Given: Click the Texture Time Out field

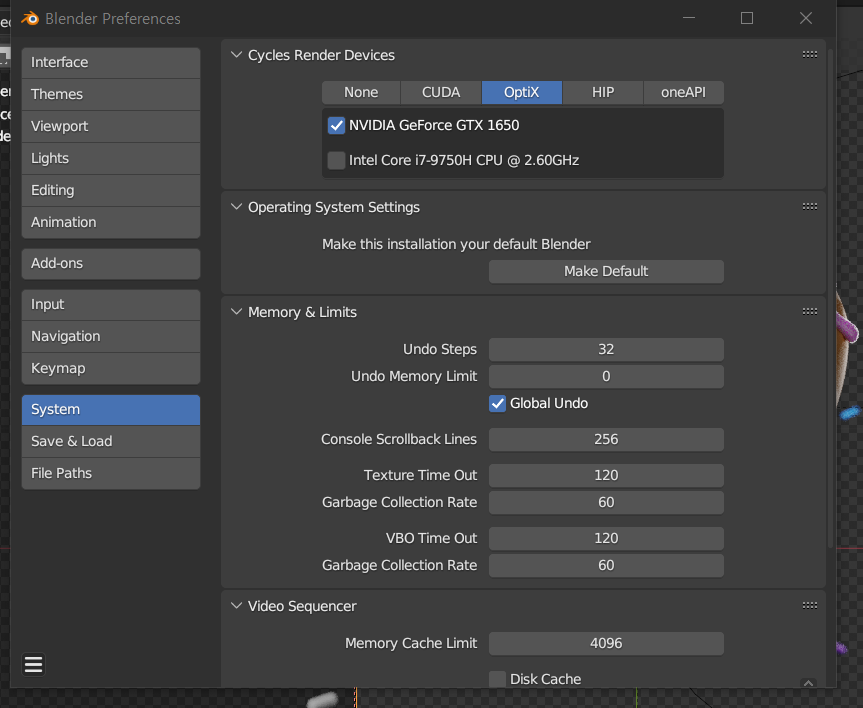Looking at the screenshot, I should coord(606,475).
